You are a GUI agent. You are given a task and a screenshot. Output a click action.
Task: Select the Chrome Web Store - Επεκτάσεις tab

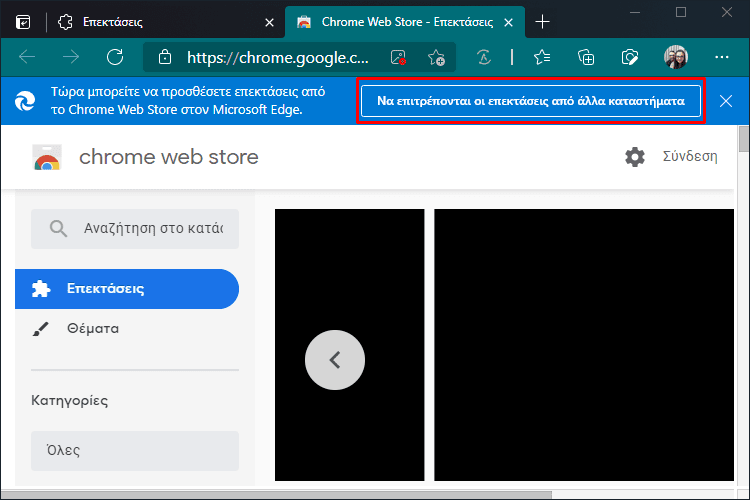click(x=405, y=22)
